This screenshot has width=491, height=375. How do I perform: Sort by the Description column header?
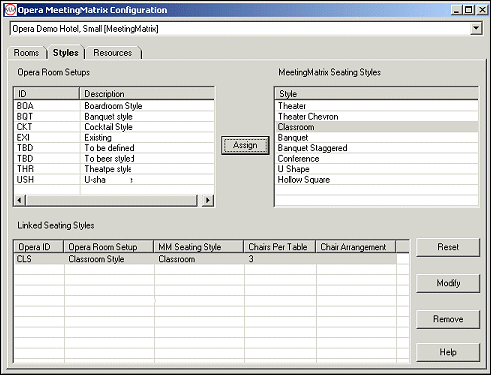pos(147,94)
